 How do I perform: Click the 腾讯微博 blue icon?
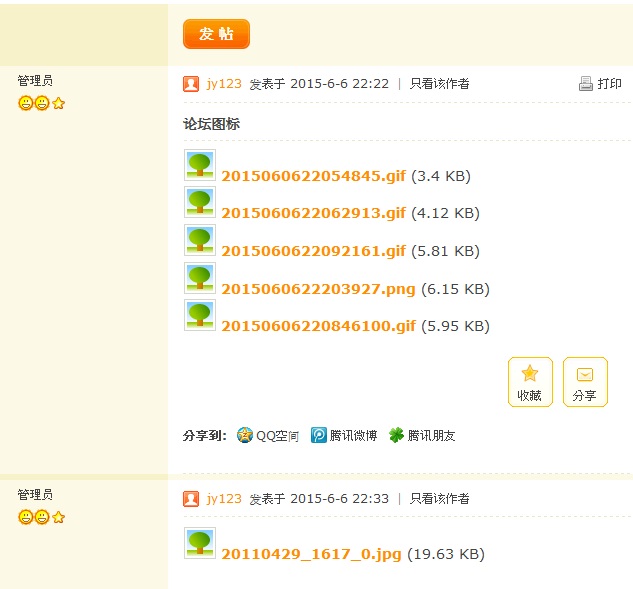(319, 435)
